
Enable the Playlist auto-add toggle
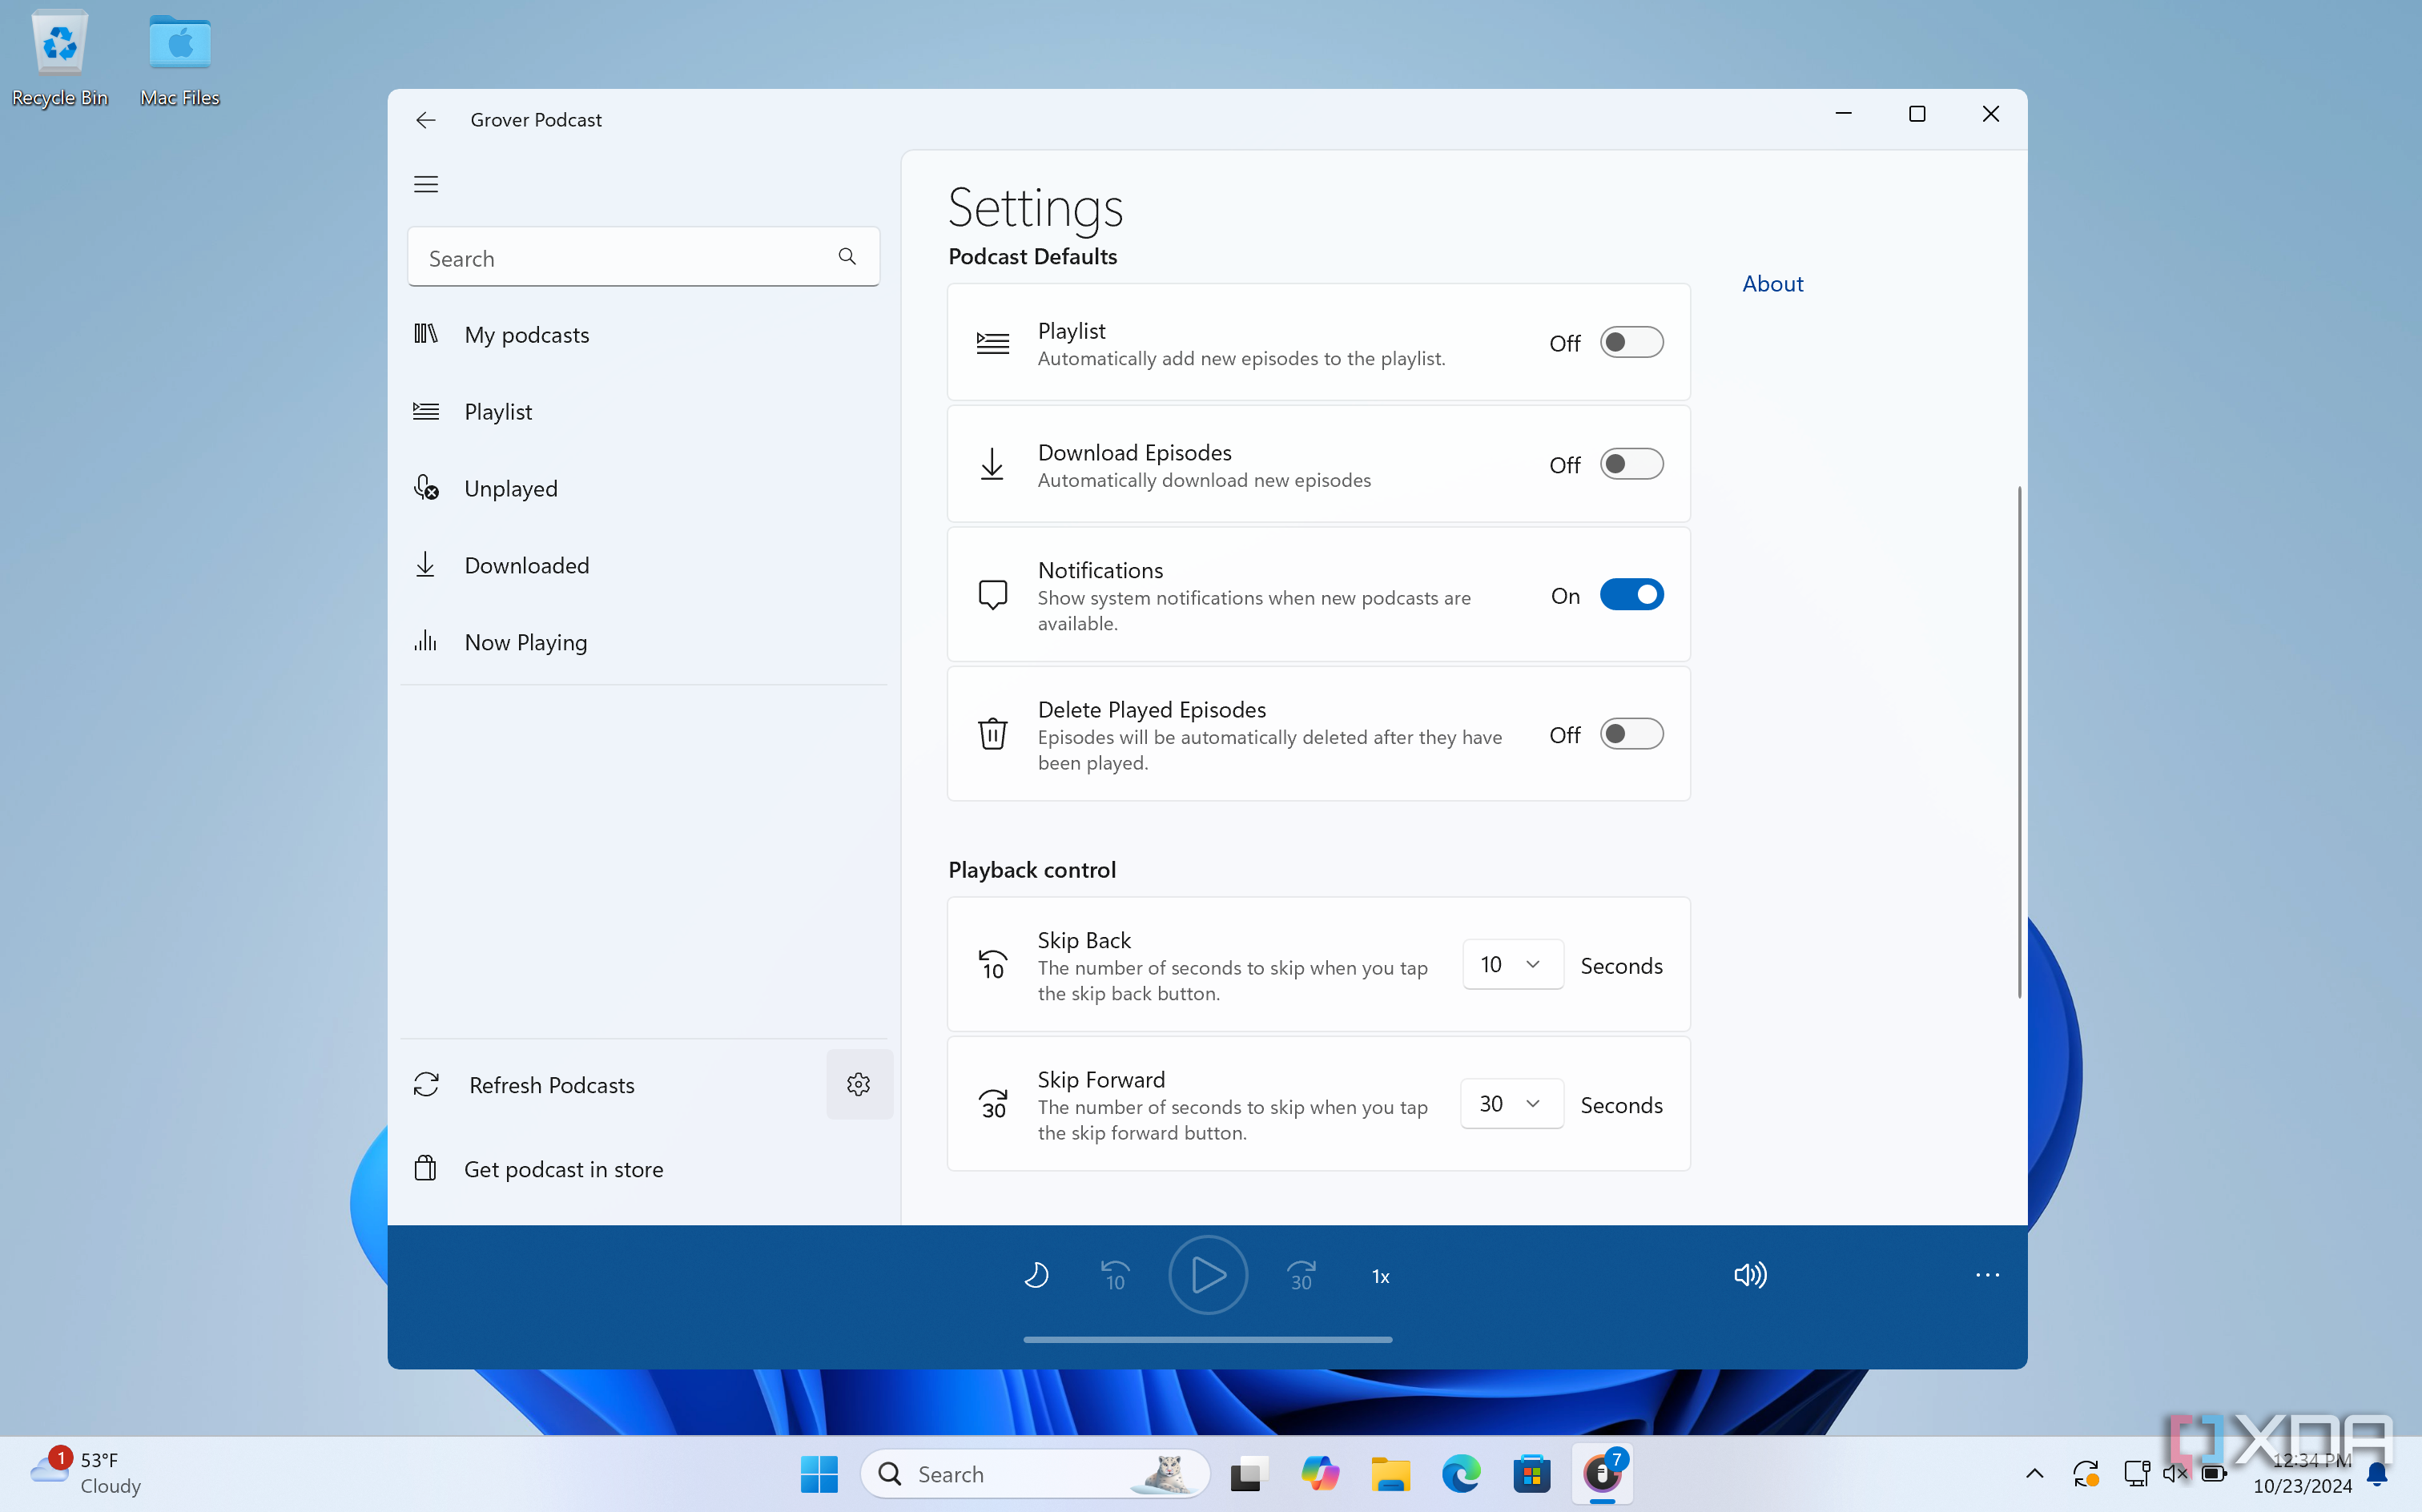pyautogui.click(x=1631, y=343)
